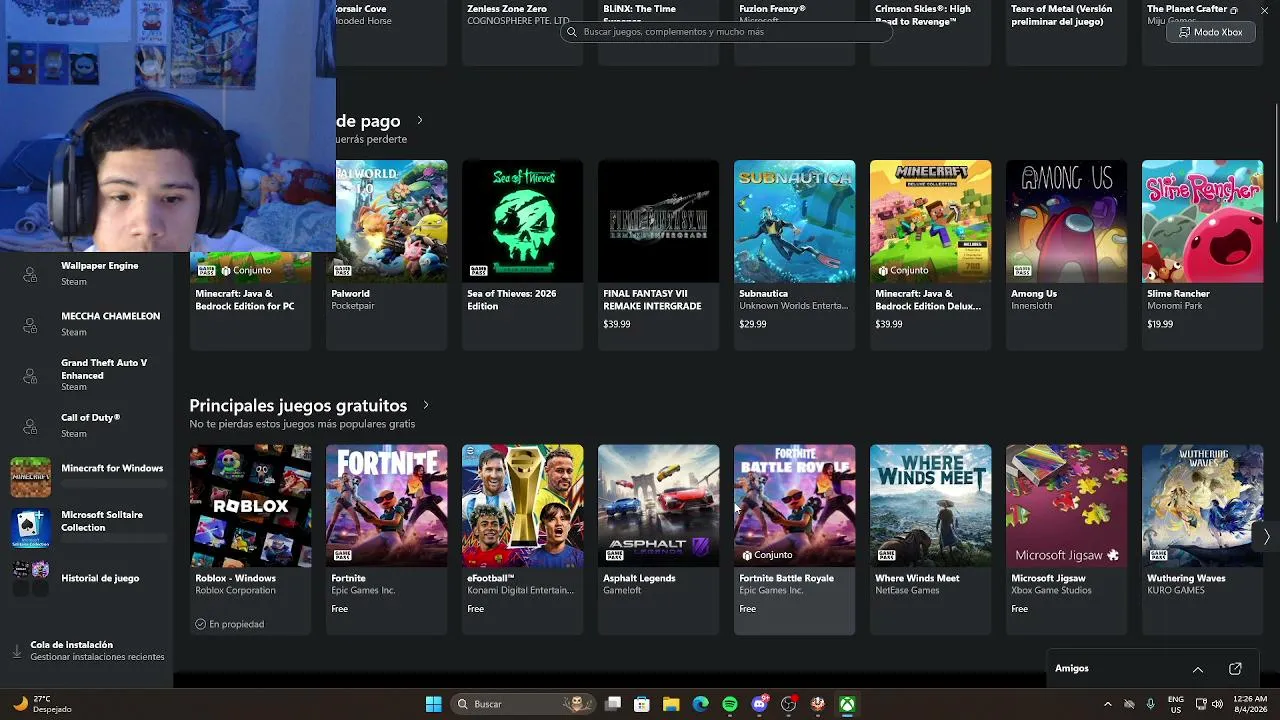The height and width of the screenshot is (720, 1280).
Task: Expand Principales juegos gratuitos with its chevron
Action: 426,405
